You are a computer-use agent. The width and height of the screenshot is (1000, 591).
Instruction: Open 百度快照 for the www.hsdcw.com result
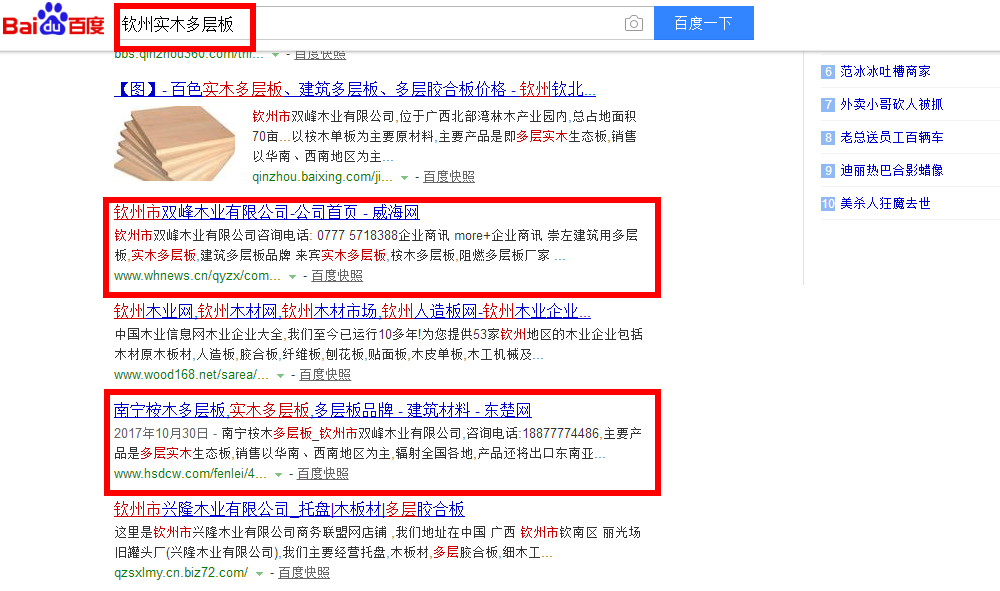[x=323, y=474]
